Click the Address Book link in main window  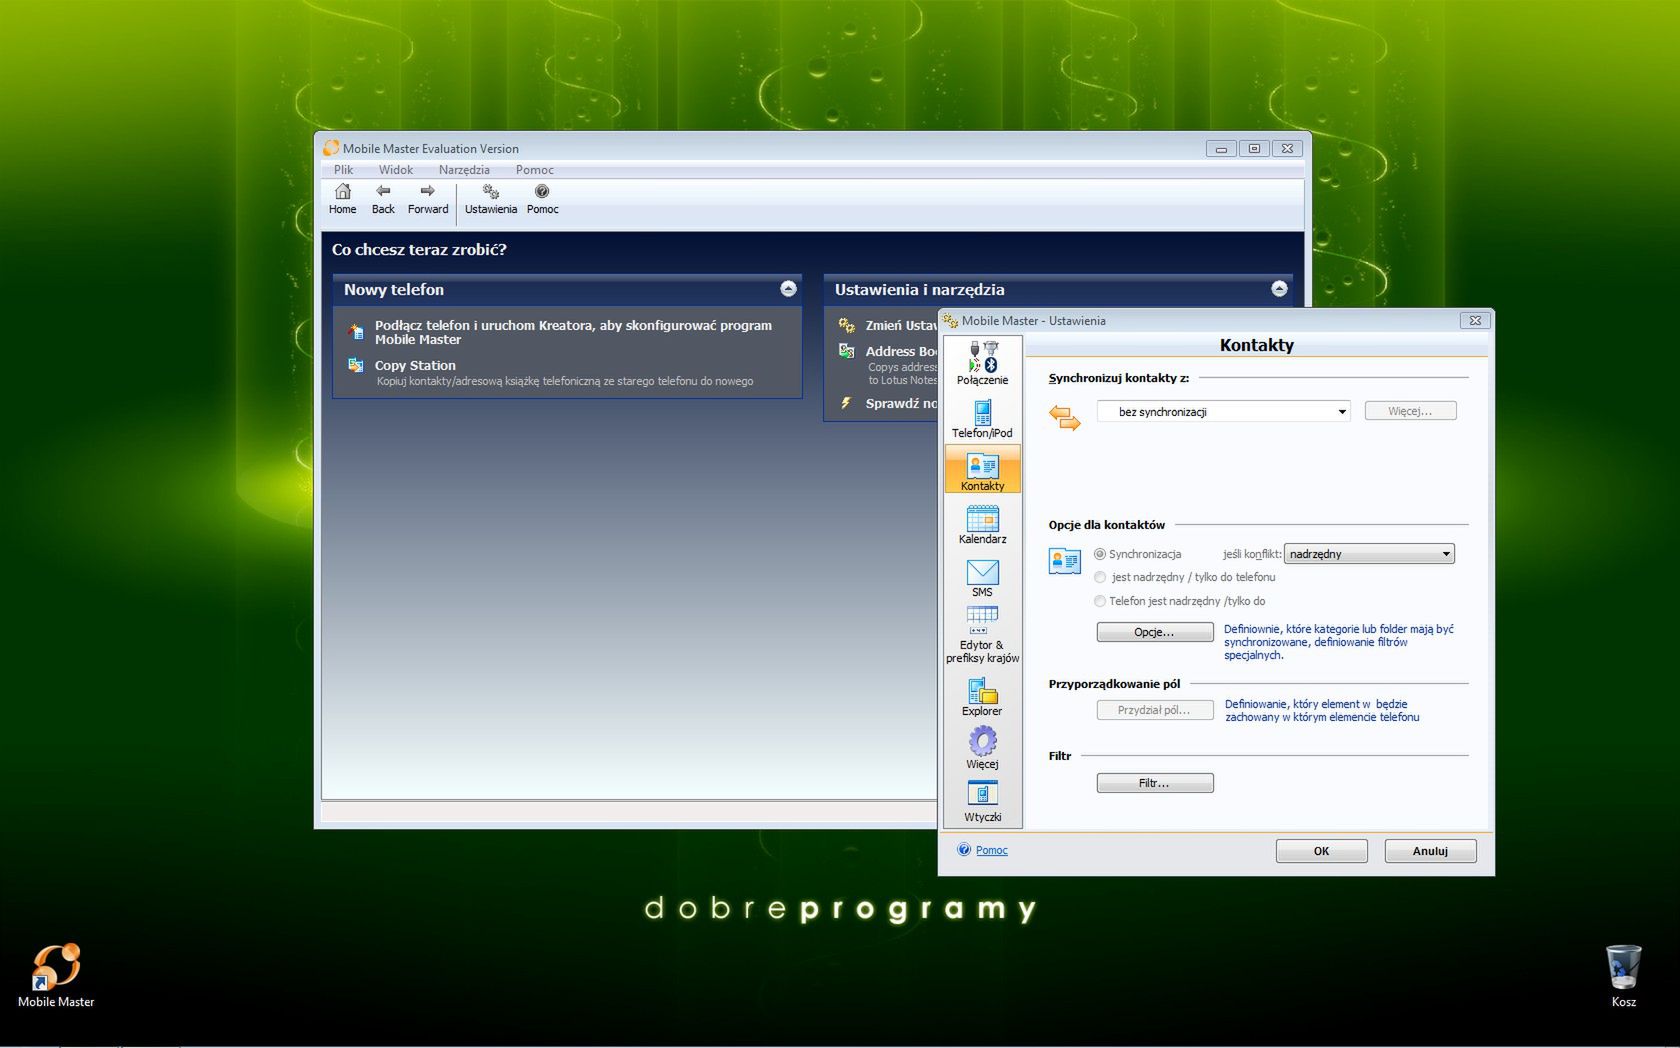click(x=901, y=351)
